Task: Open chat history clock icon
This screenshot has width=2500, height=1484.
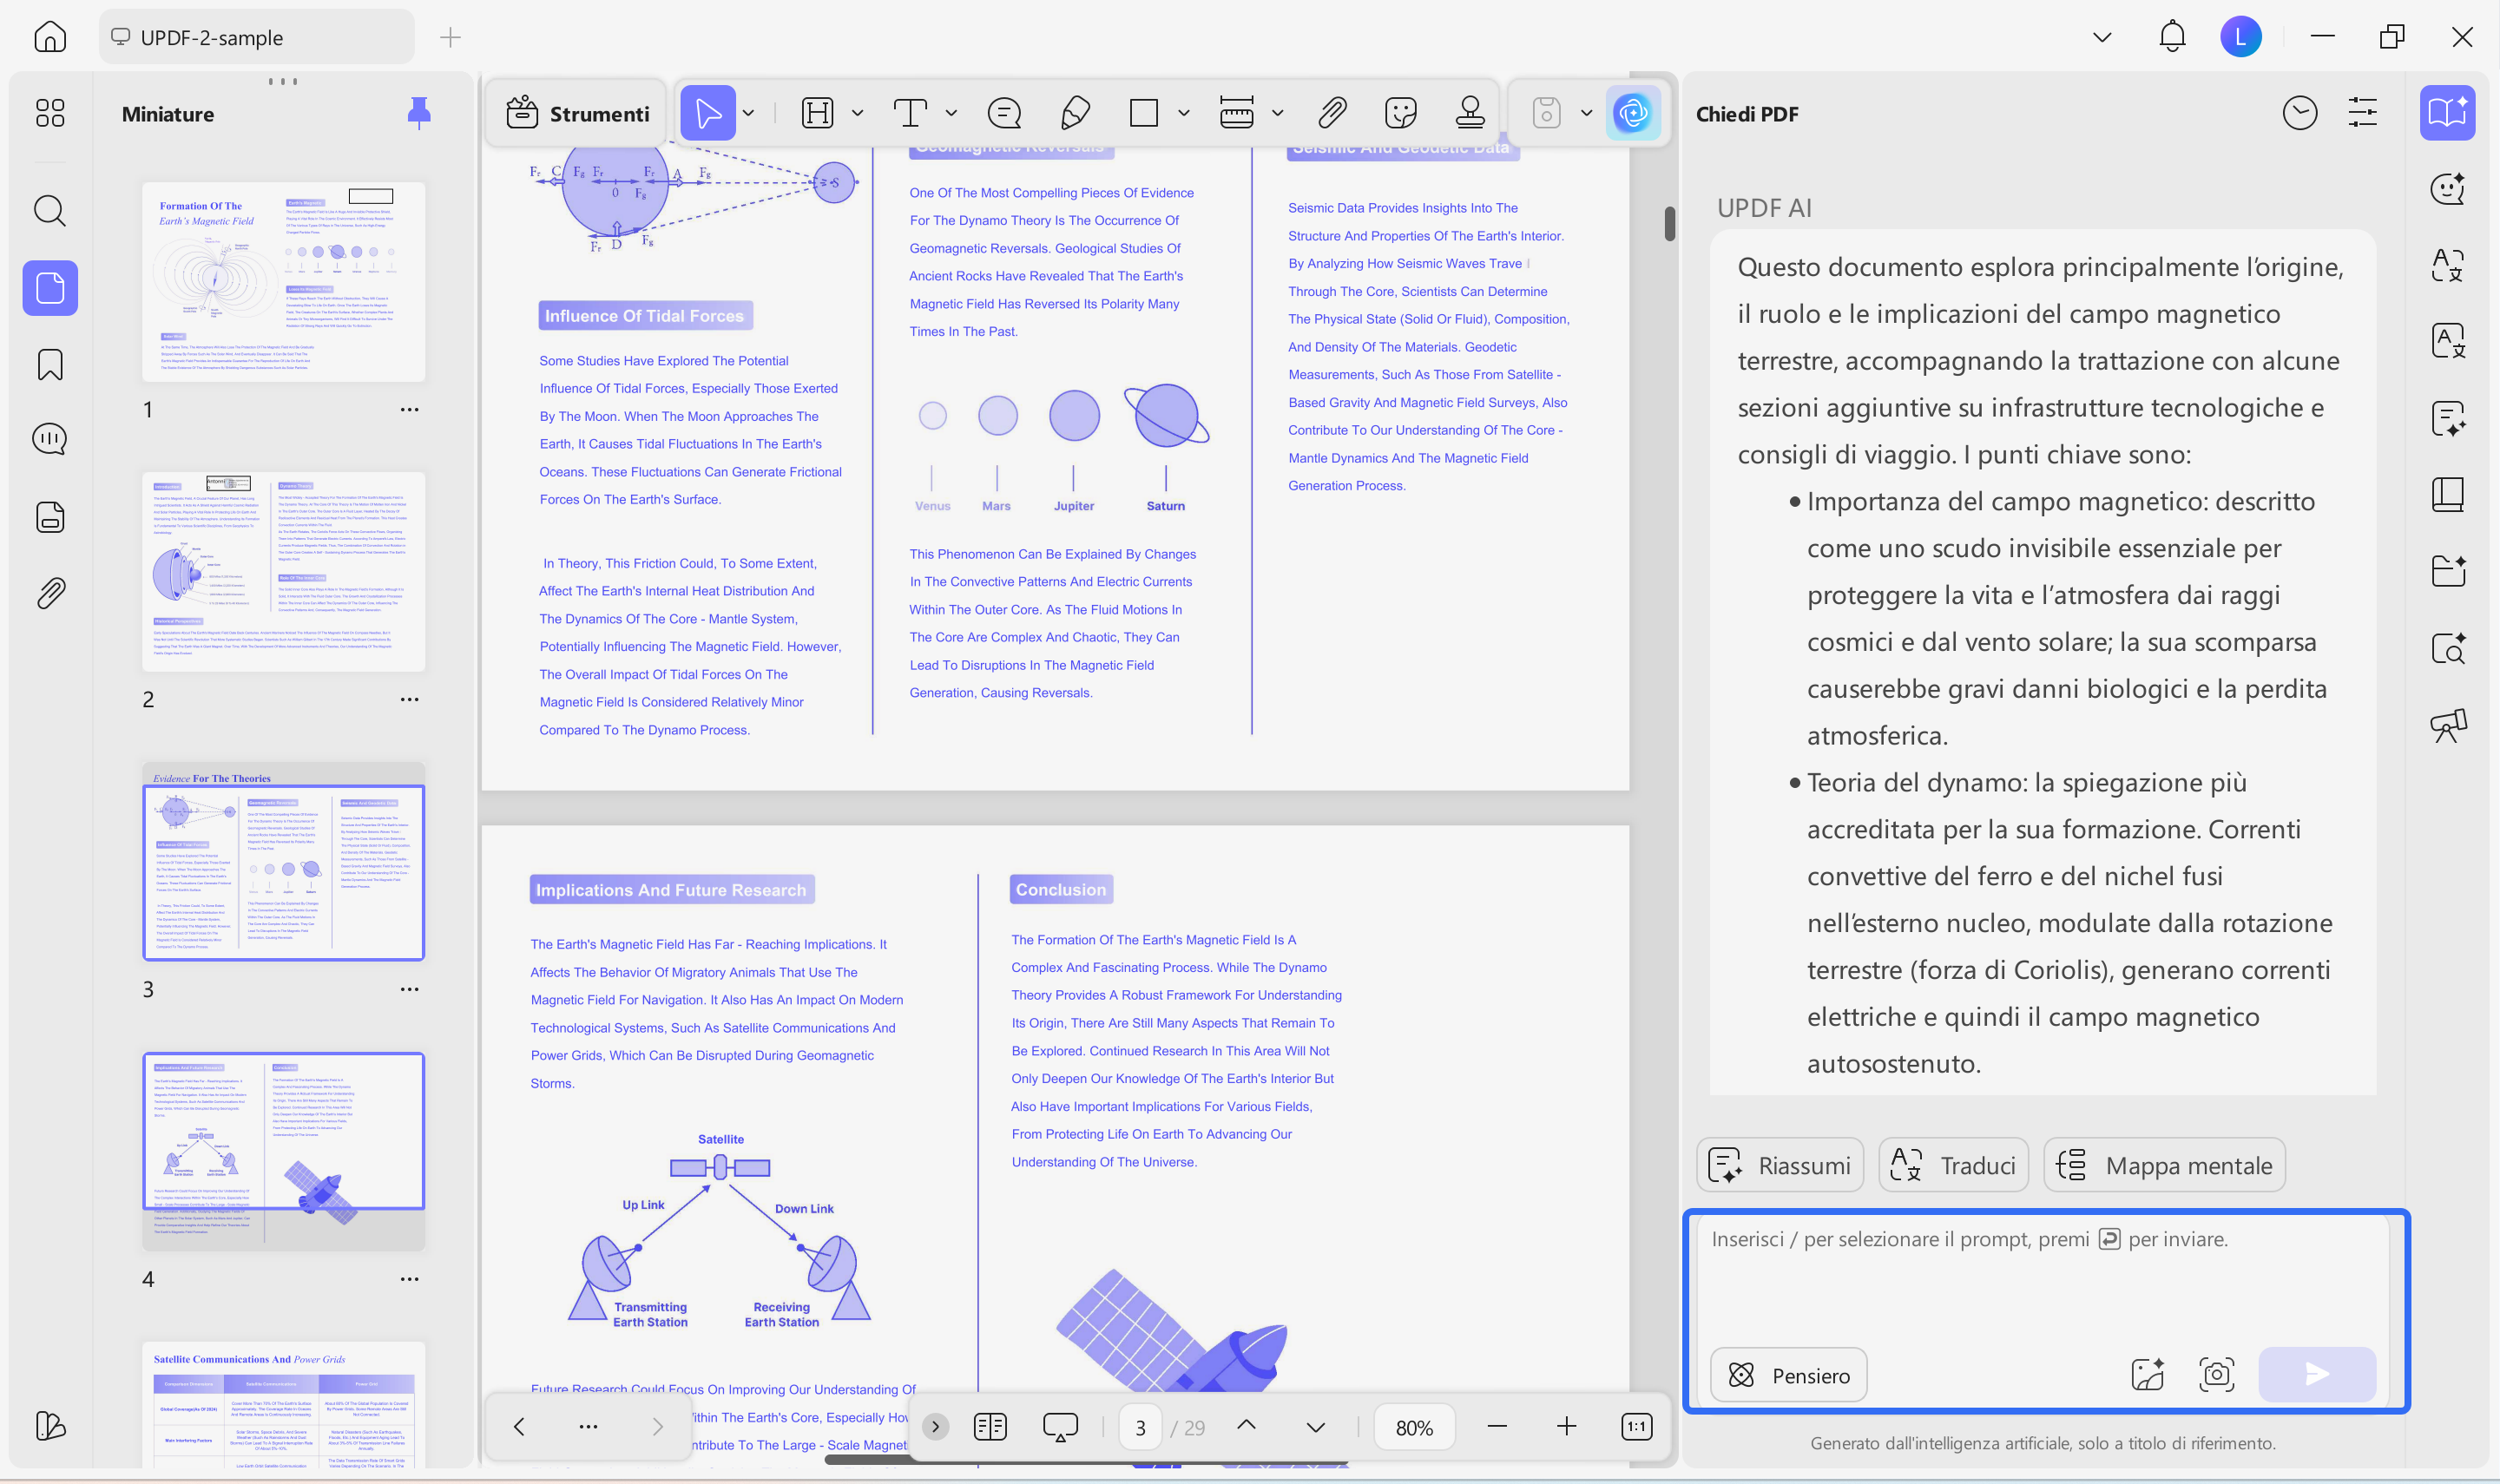Action: click(2300, 113)
